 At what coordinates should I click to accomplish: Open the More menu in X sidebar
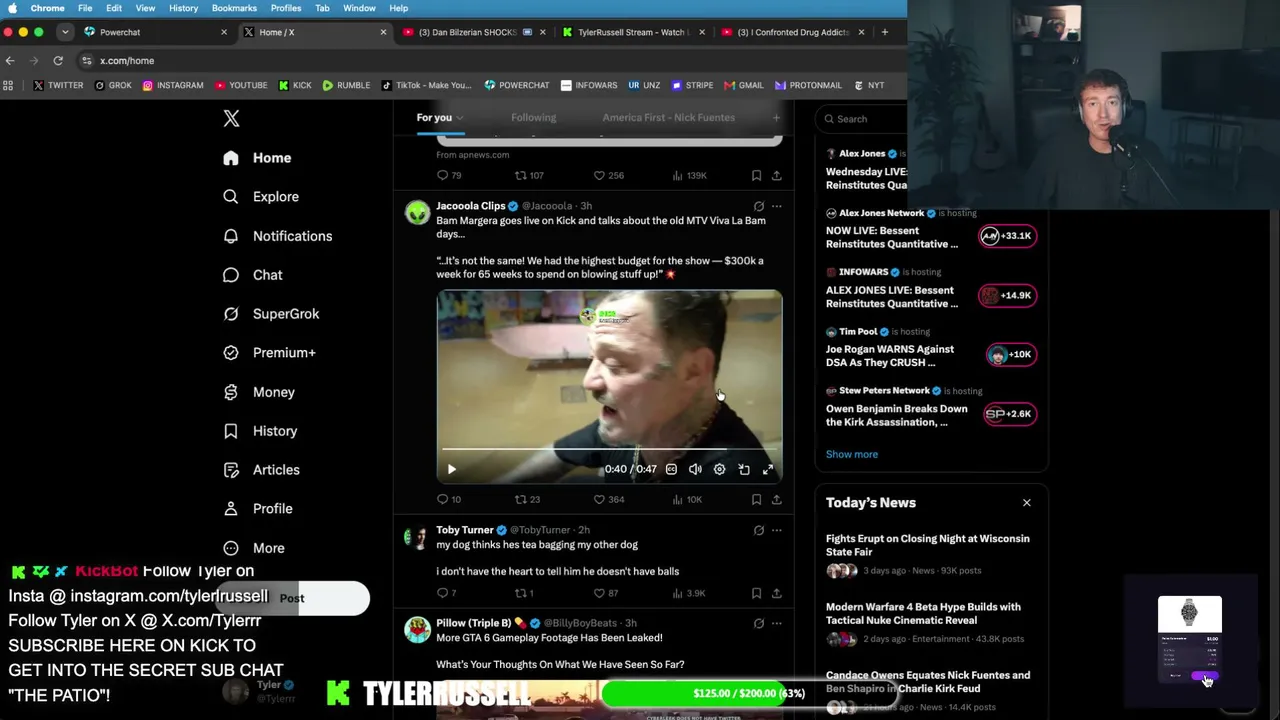pos(254,548)
